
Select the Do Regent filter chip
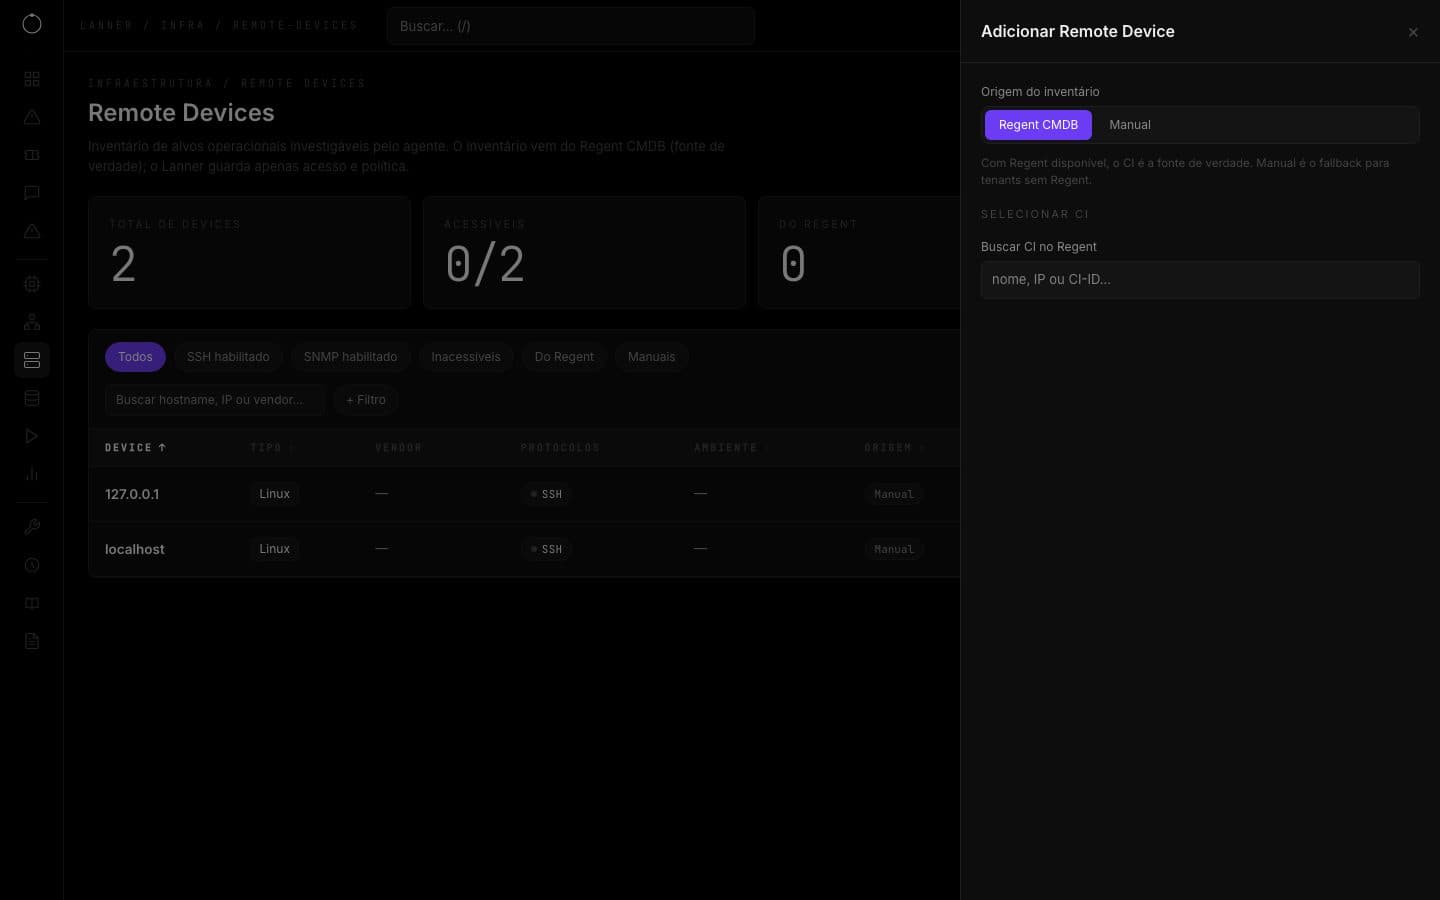(x=564, y=357)
